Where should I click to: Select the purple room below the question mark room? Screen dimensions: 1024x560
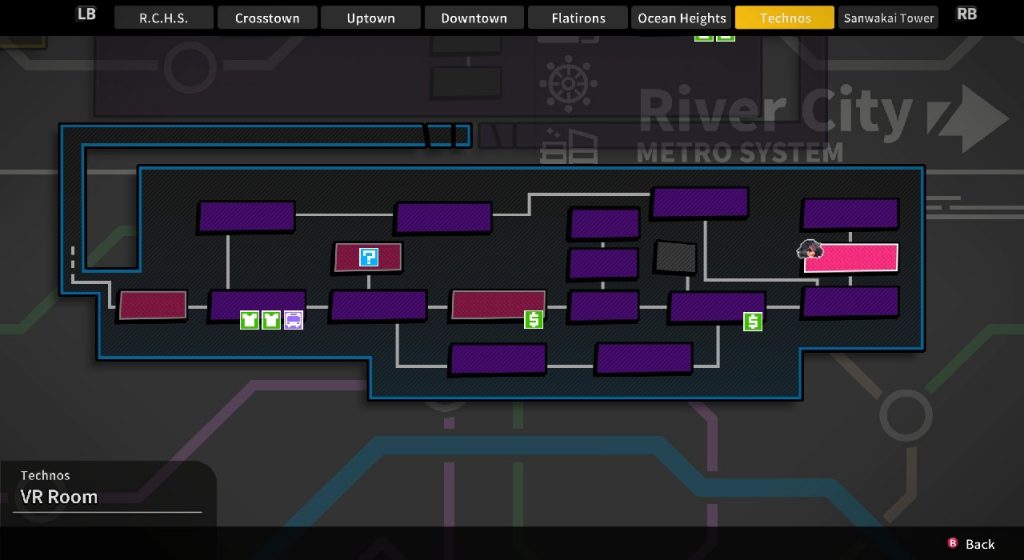point(379,305)
